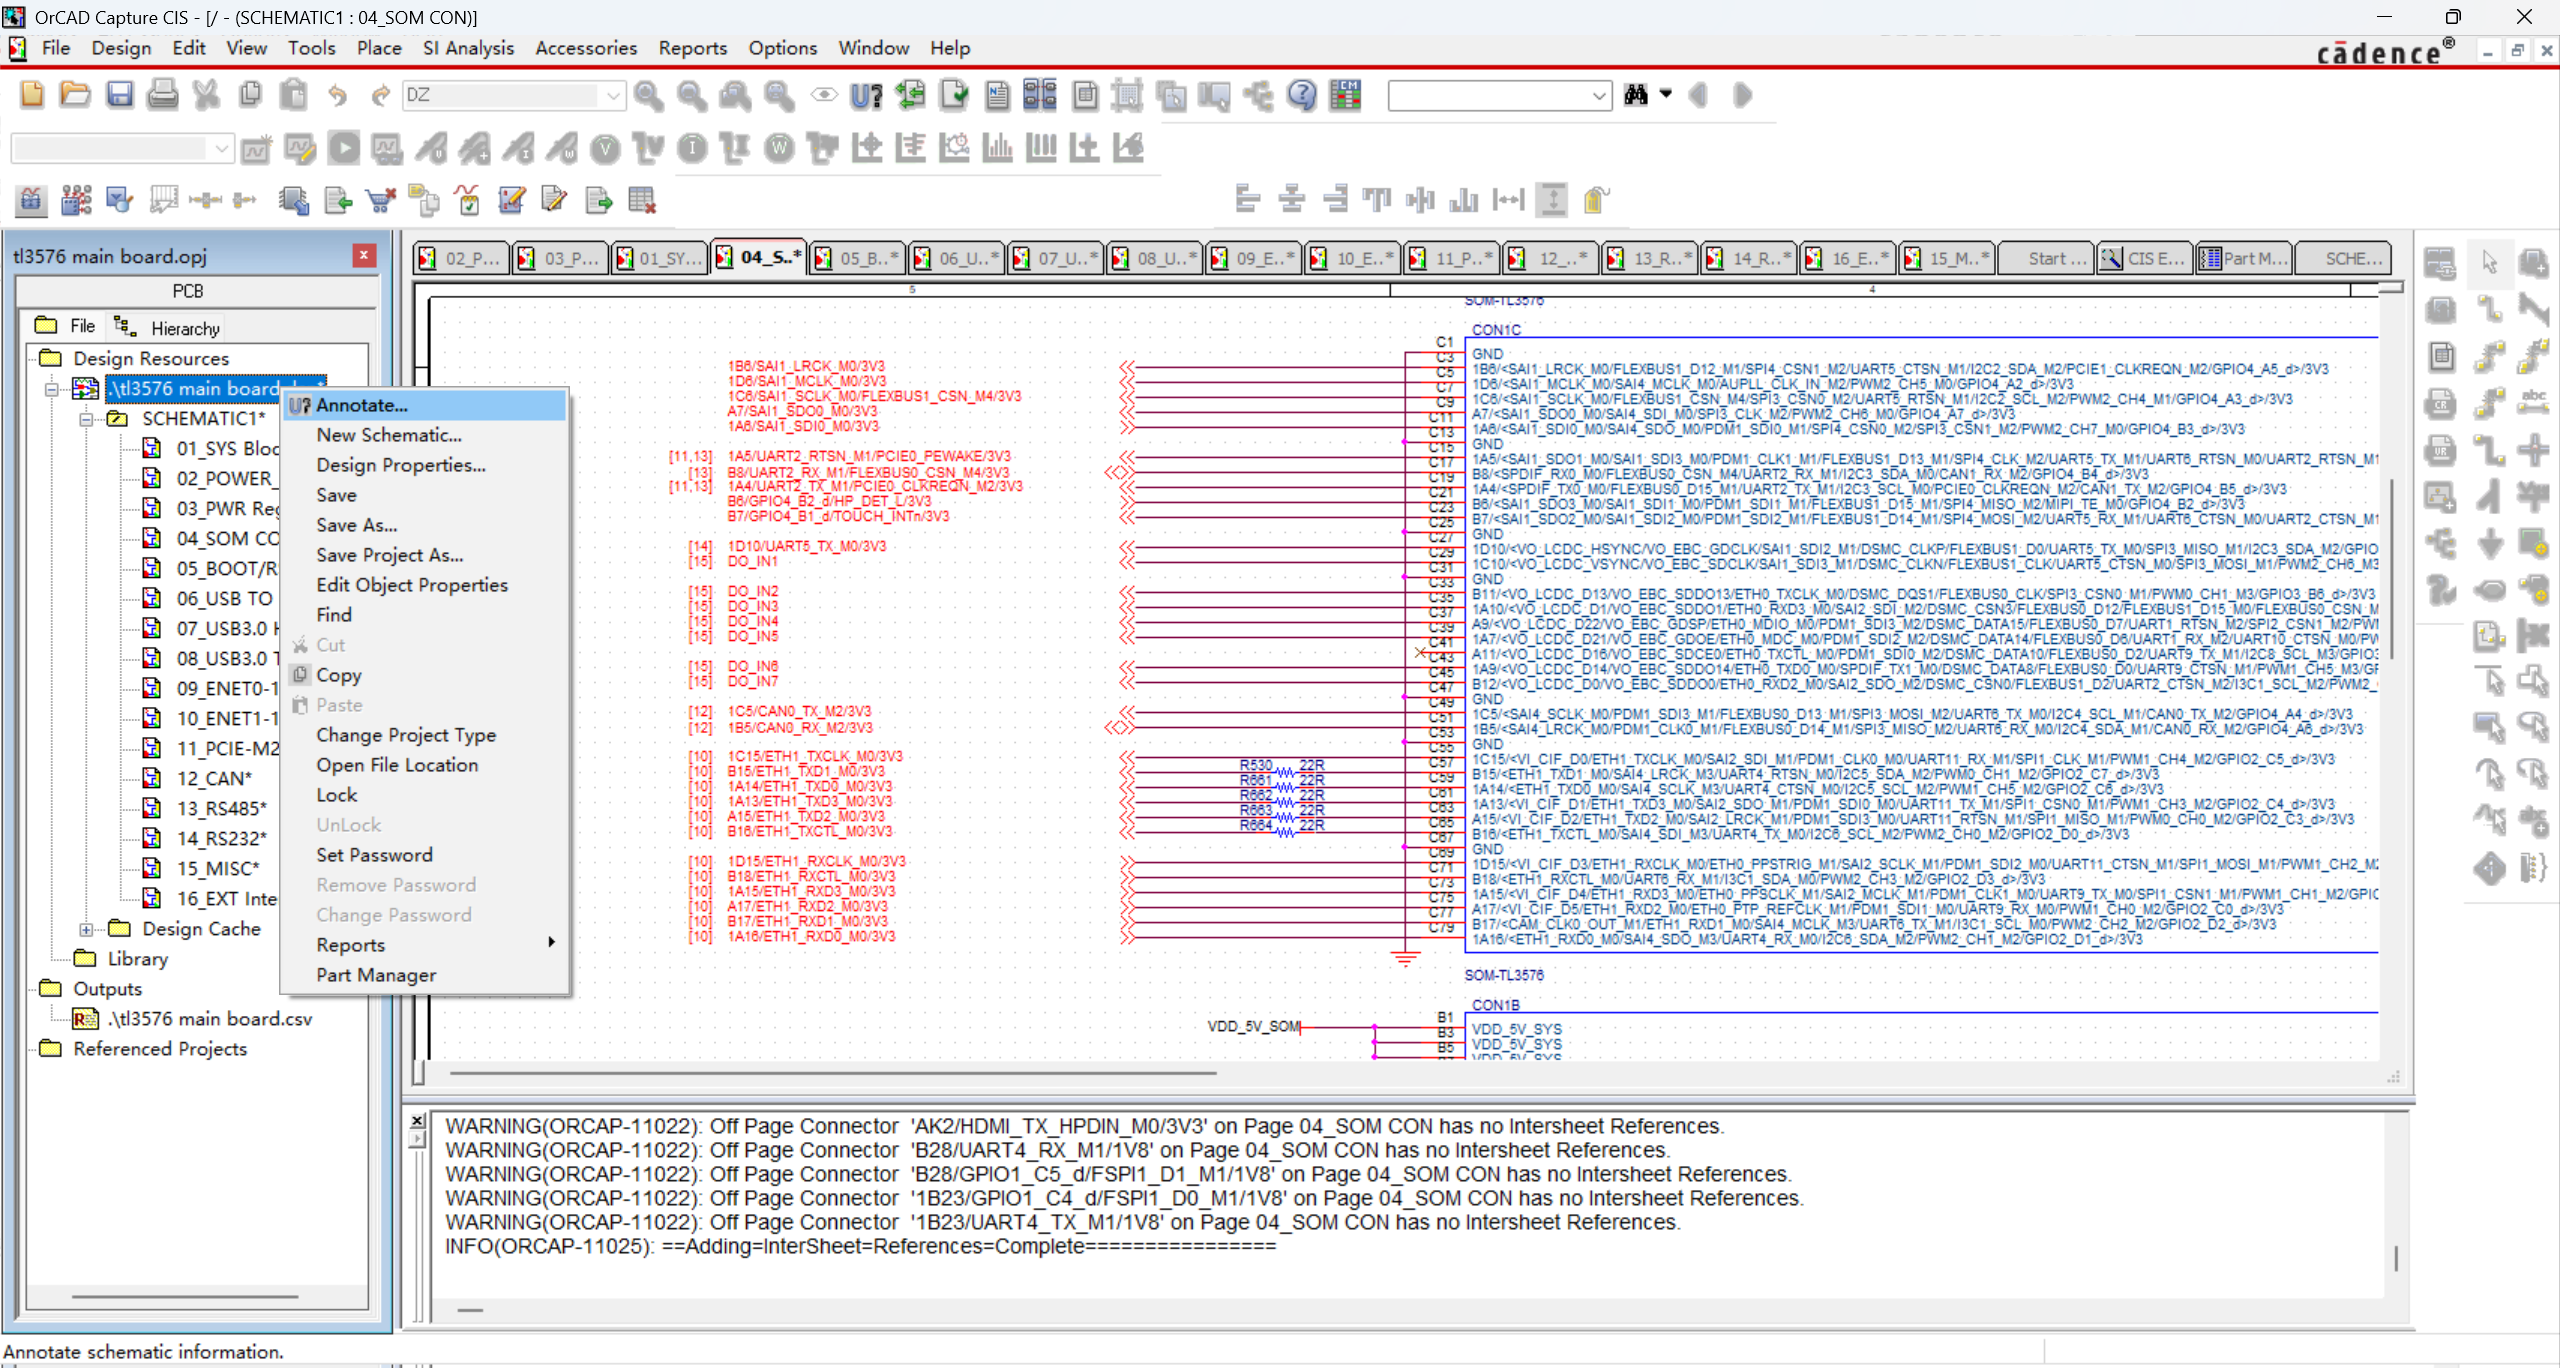
Task: Collapse the tl3576 main board.dsn node
Action: point(52,389)
